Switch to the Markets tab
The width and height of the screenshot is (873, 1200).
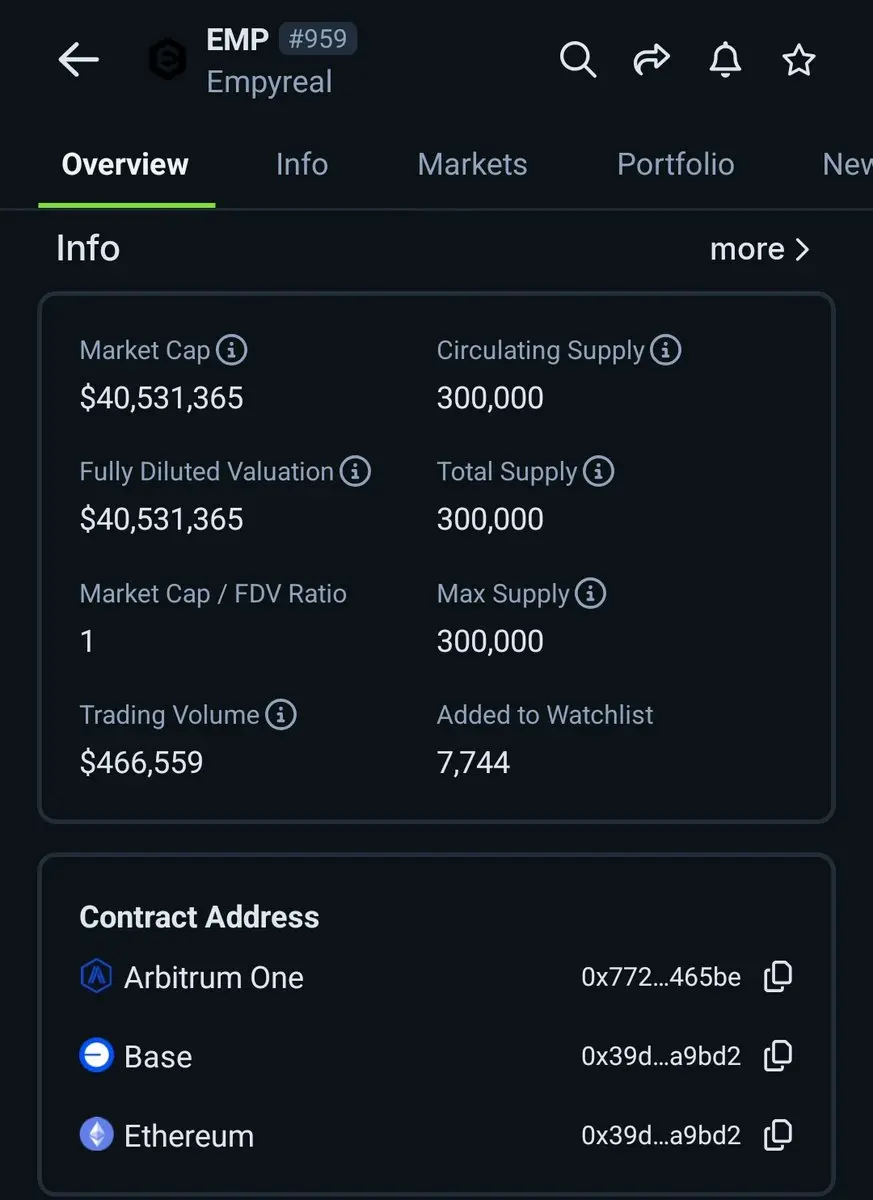472,164
